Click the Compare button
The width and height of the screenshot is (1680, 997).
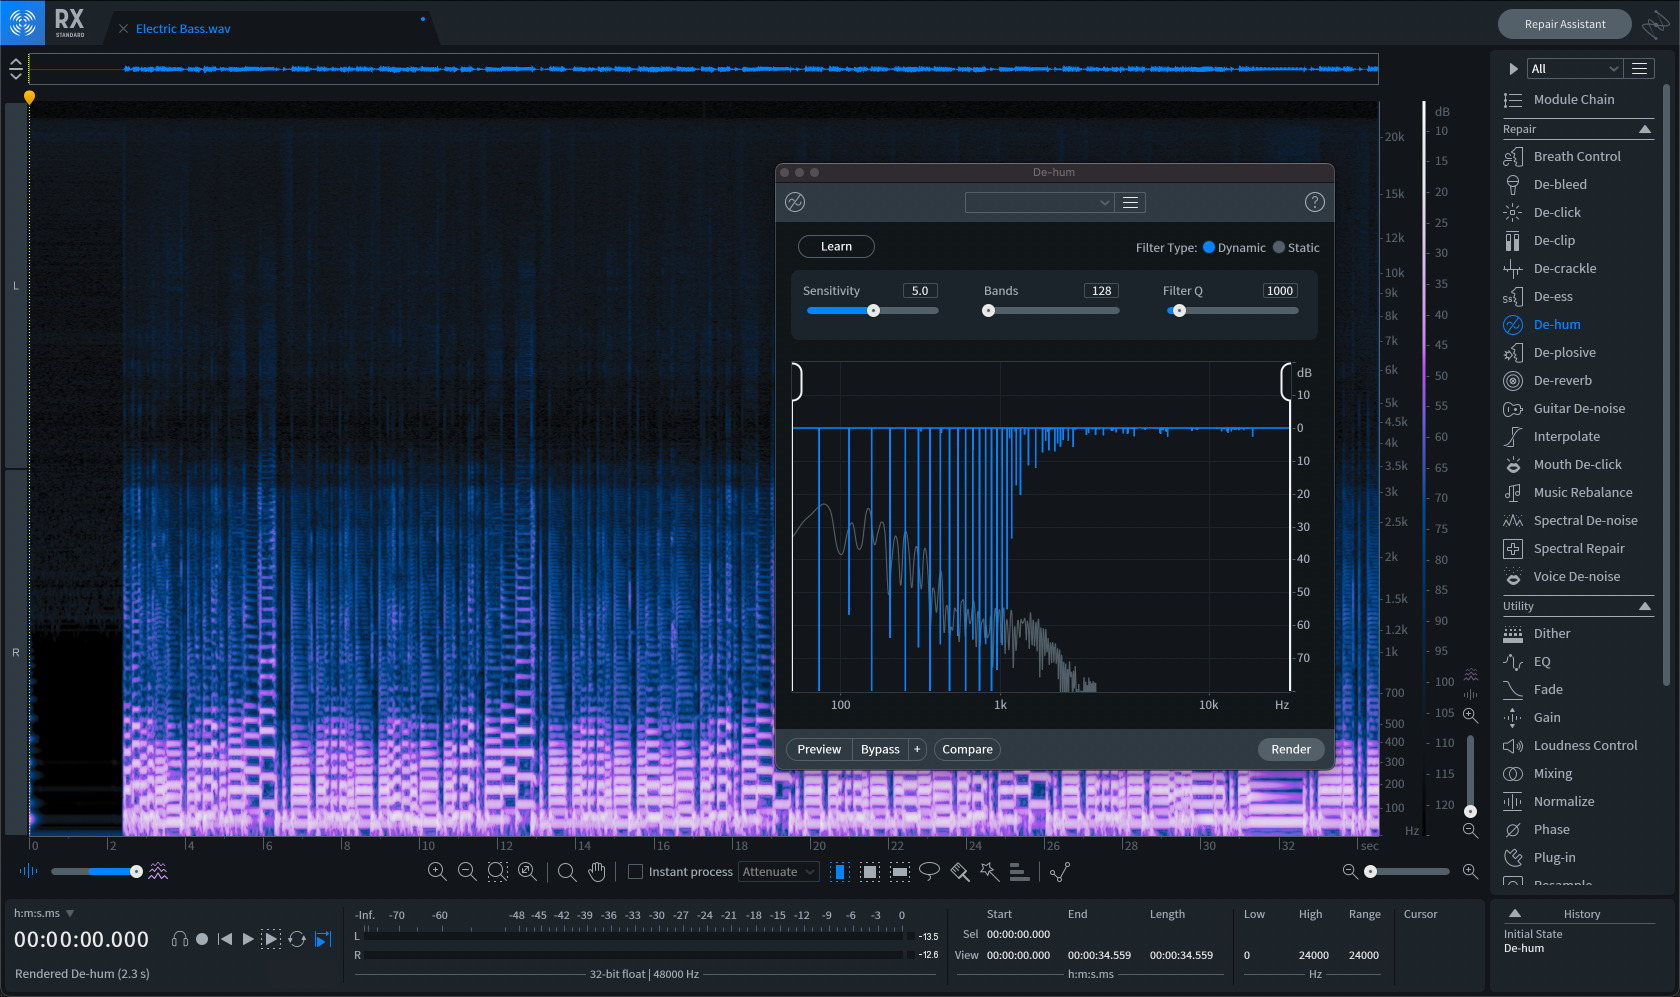967,749
